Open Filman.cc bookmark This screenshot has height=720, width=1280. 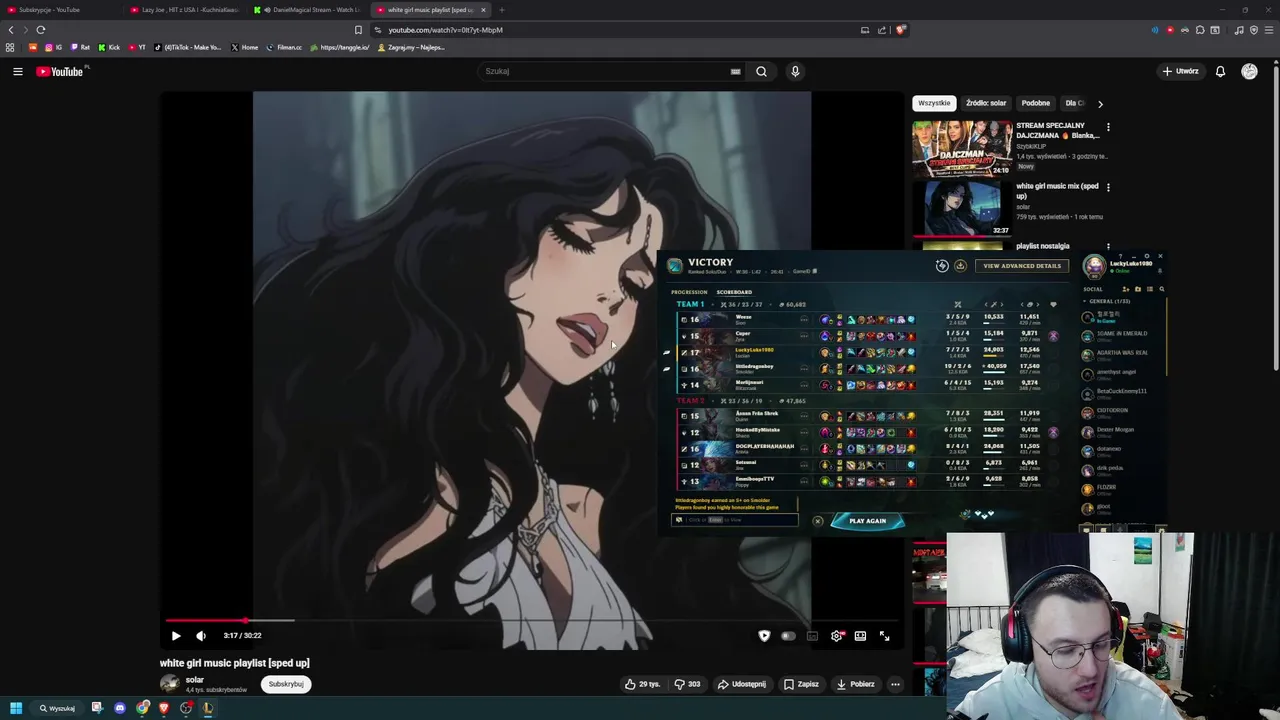[284, 47]
